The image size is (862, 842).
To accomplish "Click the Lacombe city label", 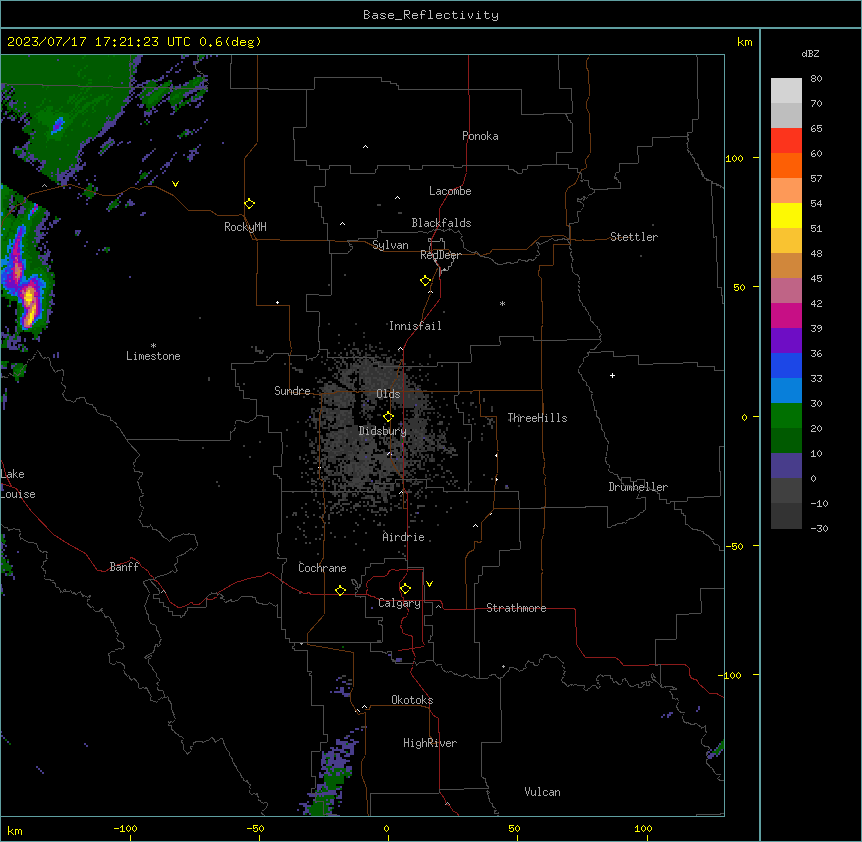I will click(x=450, y=191).
